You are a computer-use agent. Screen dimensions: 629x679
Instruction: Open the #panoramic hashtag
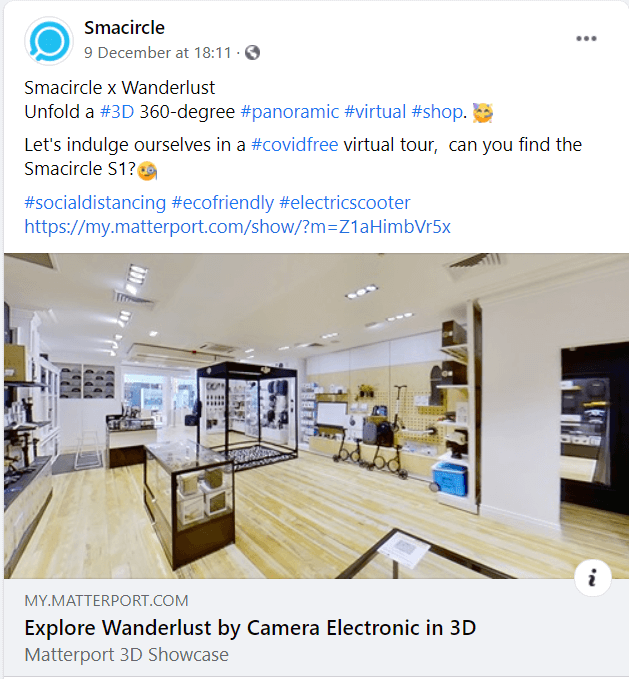pos(289,112)
